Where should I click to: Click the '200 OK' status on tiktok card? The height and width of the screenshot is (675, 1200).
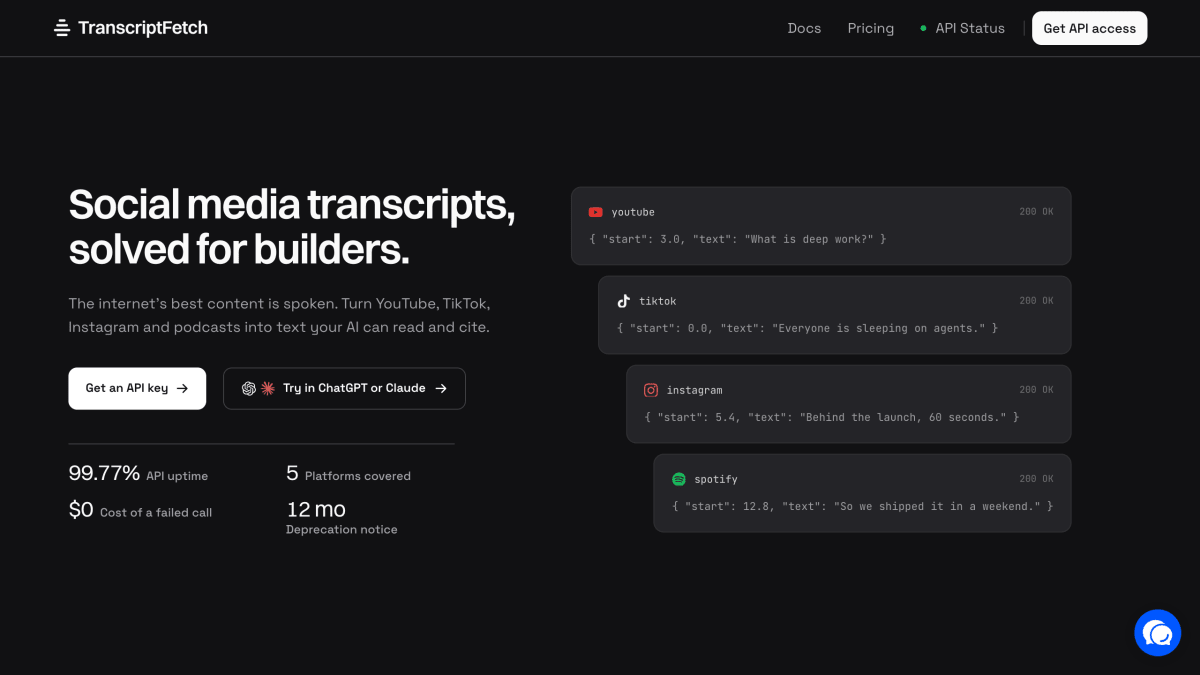click(1036, 301)
